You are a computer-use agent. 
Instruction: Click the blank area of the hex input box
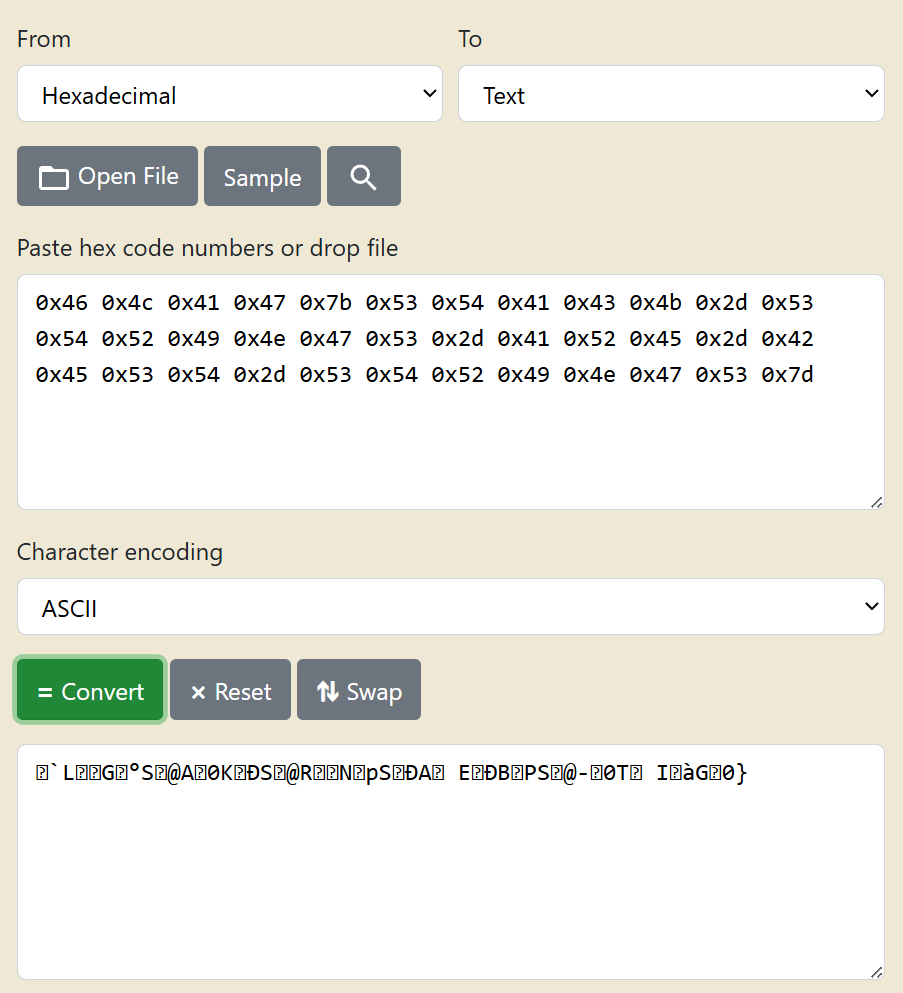450,450
